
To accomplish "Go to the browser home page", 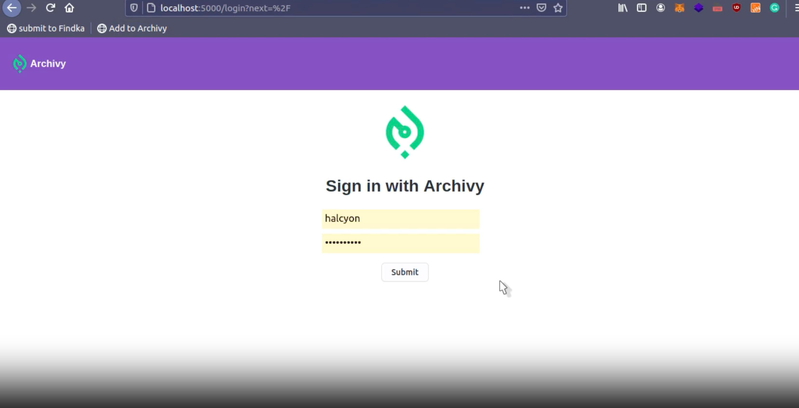I will (69, 8).
